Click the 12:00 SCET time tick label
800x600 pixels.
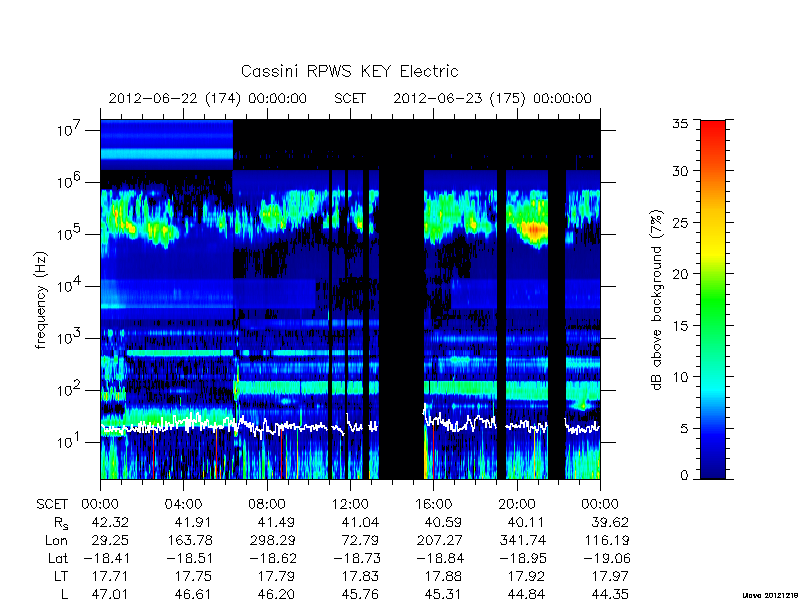350,505
